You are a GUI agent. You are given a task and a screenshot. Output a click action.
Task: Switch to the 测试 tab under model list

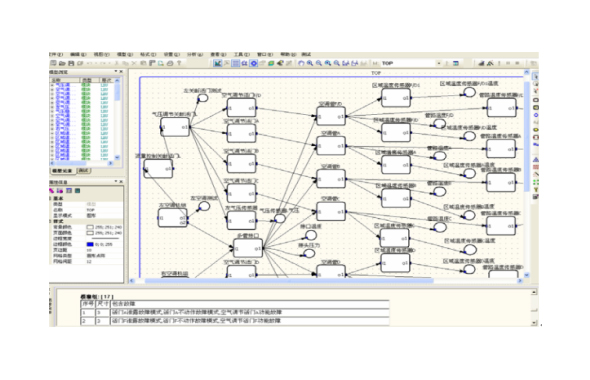(x=83, y=171)
